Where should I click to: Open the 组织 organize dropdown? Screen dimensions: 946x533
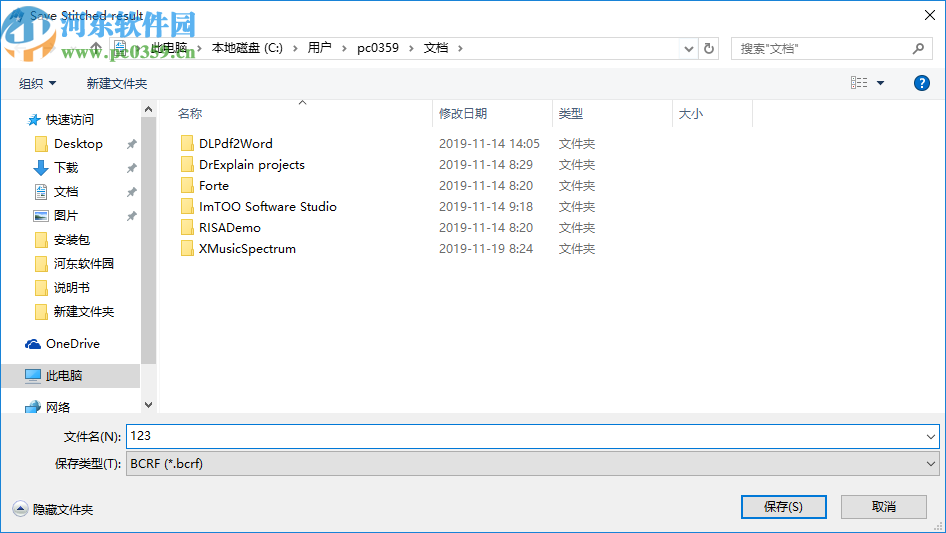coord(37,83)
